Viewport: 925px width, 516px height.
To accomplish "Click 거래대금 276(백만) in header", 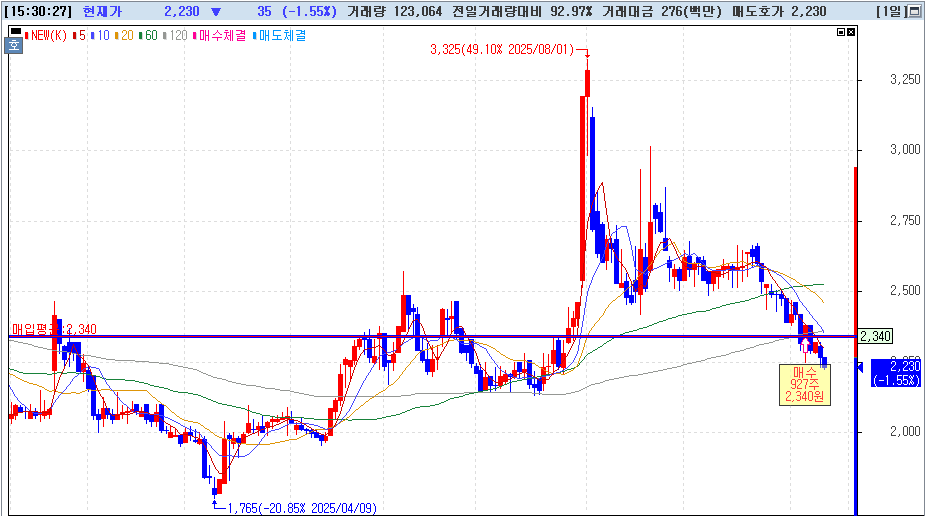I will pyautogui.click(x=662, y=11).
